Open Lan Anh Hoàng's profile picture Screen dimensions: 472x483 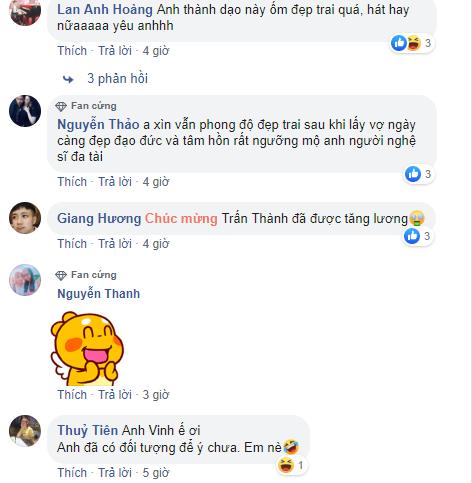25,11
